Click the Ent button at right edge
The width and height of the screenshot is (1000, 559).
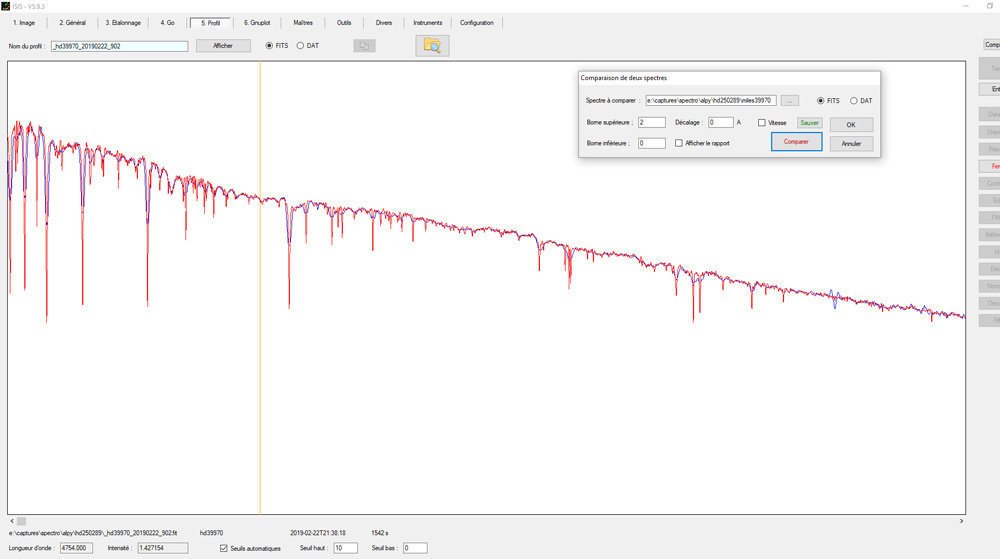(990, 89)
